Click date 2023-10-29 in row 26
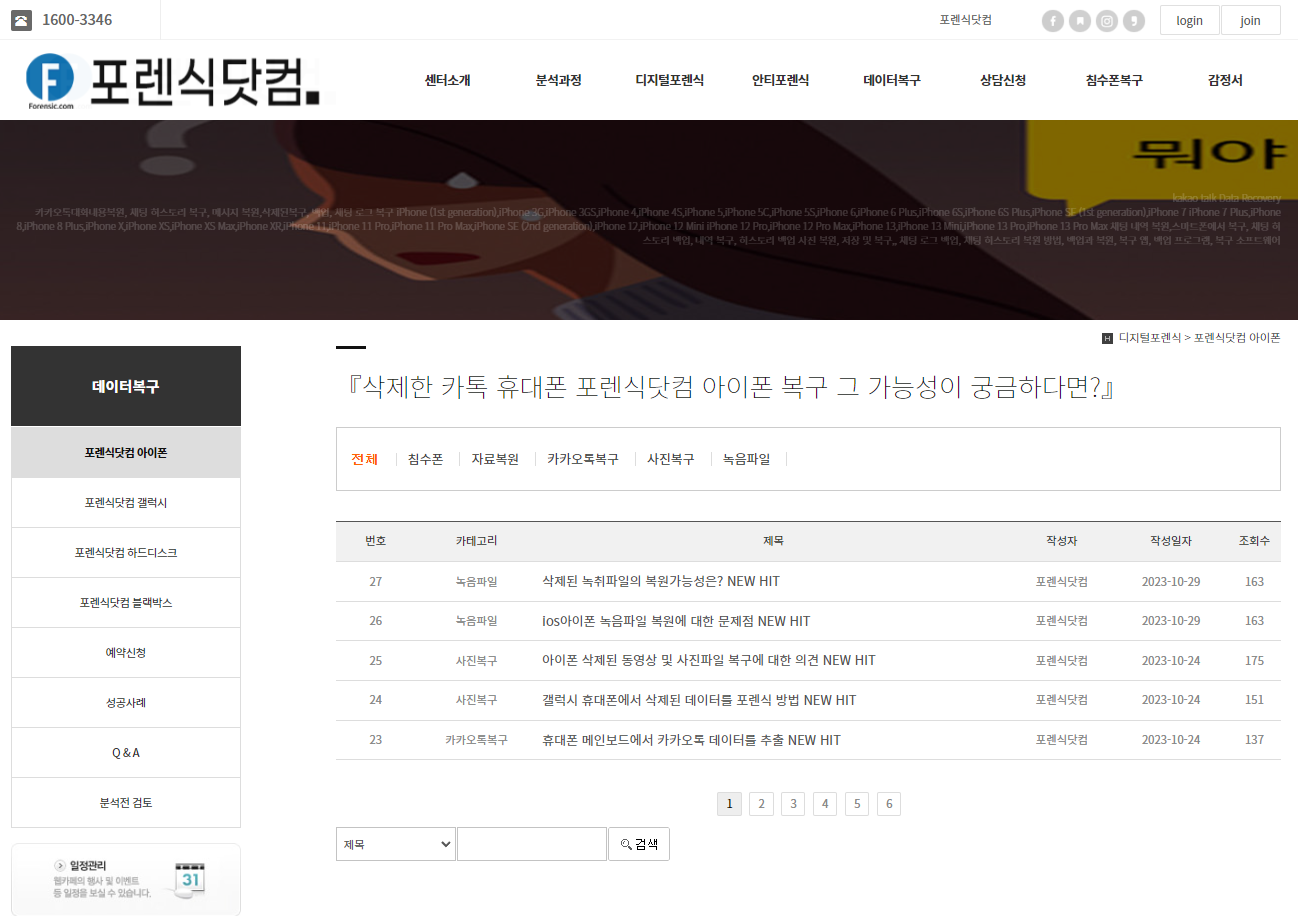This screenshot has height=916, width=1298. tap(1171, 621)
